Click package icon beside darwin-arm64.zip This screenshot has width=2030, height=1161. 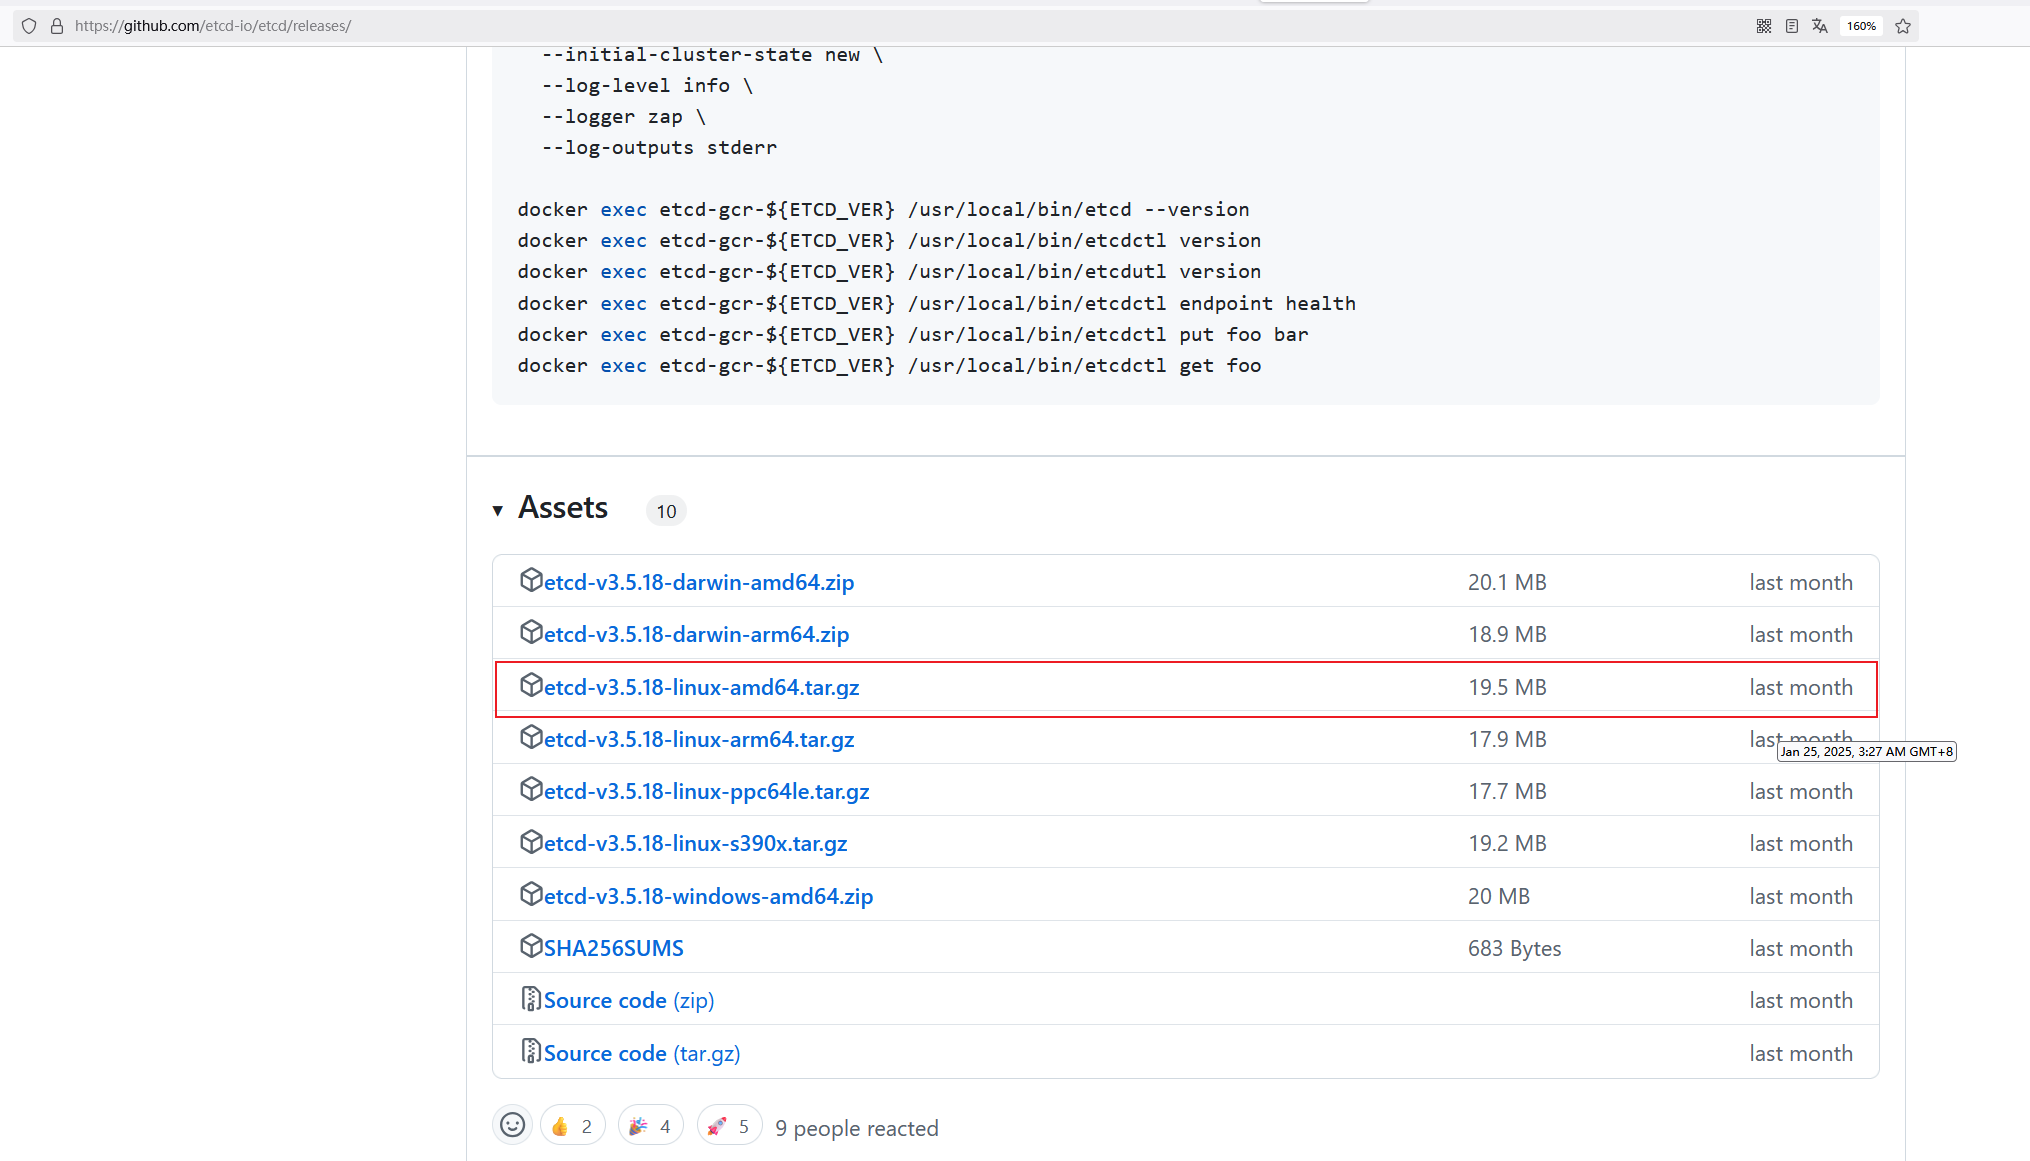point(531,632)
